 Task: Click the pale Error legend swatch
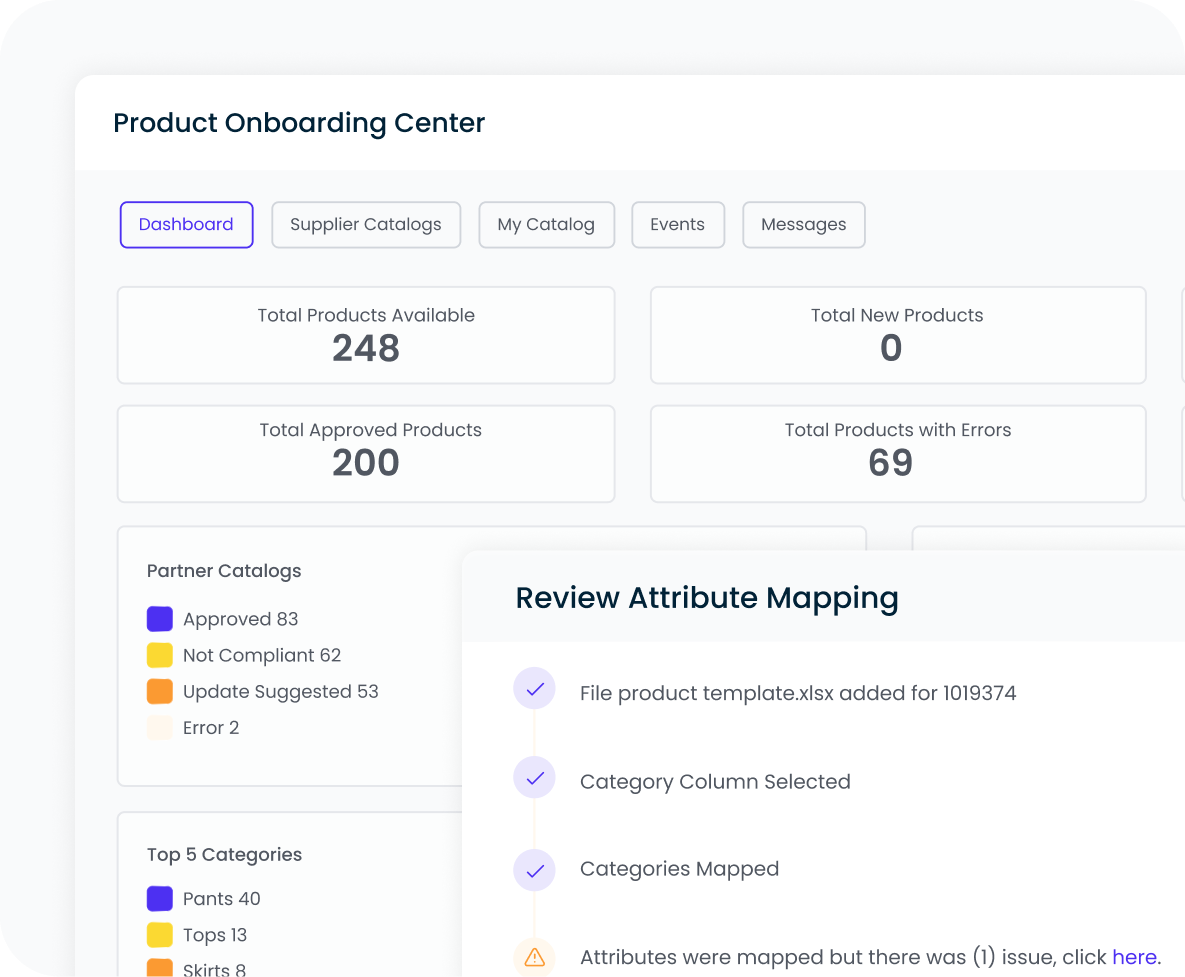click(160, 727)
